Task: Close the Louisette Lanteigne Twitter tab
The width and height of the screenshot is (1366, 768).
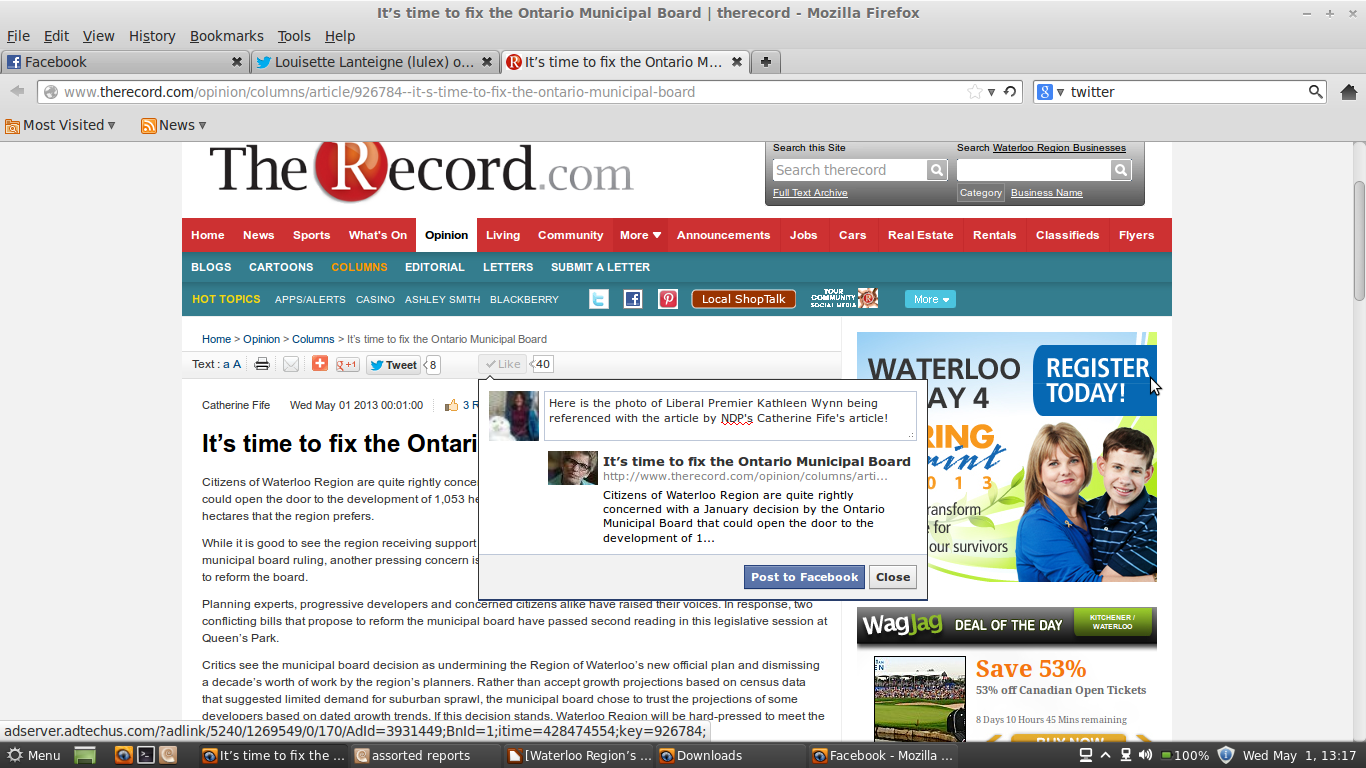Action: (487, 62)
